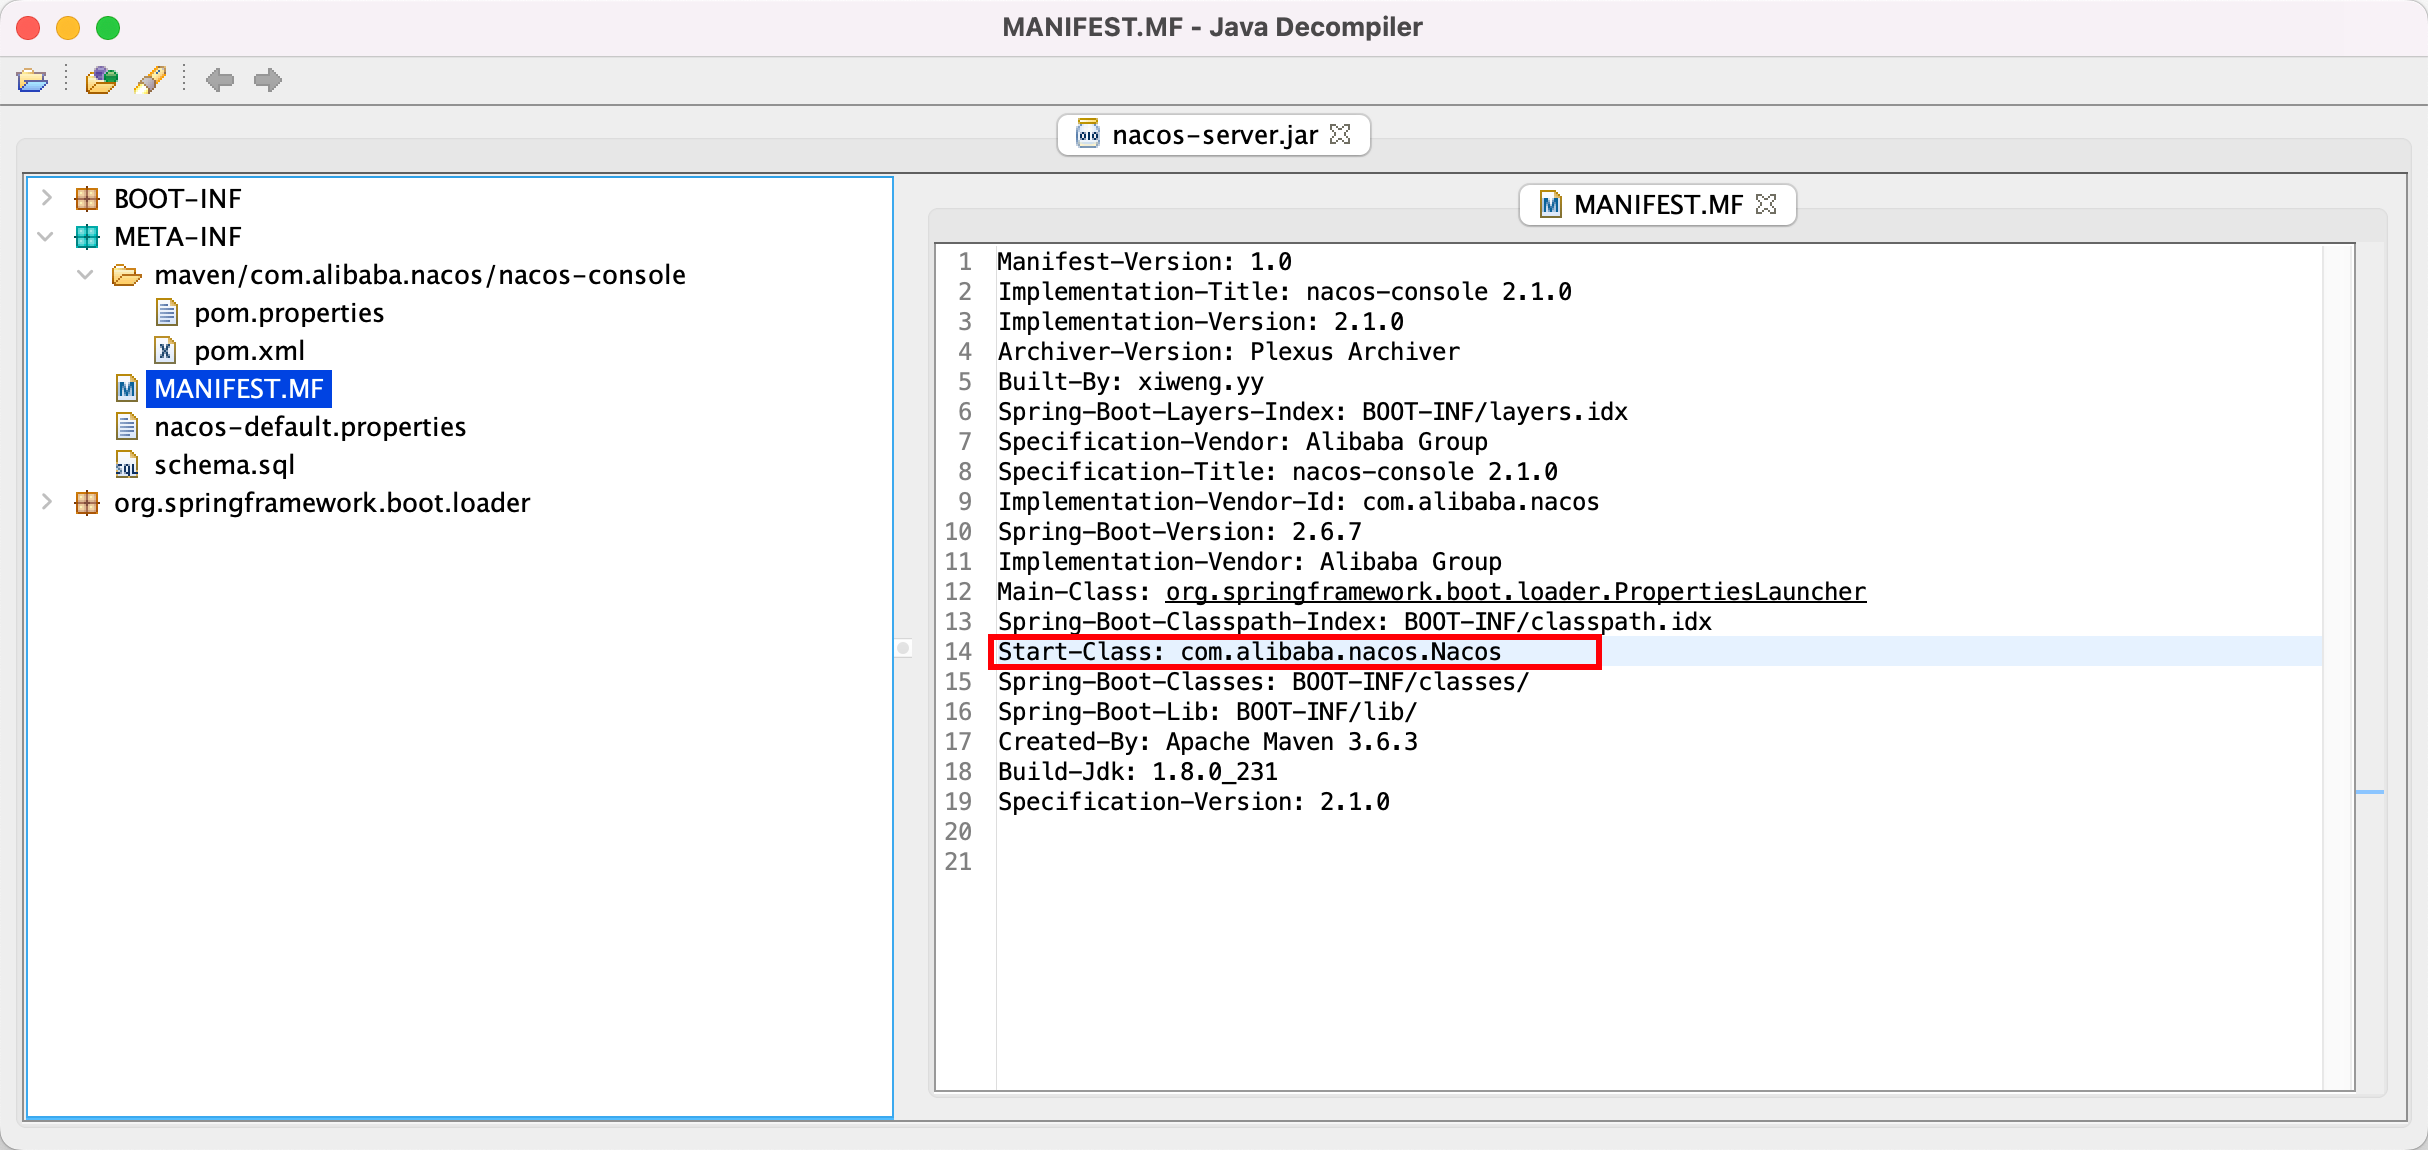Image resolution: width=2428 pixels, height=1150 pixels.
Task: Click the Spring-Boot-Classes: BOOT-INF/classes/ line
Action: coord(1263,682)
